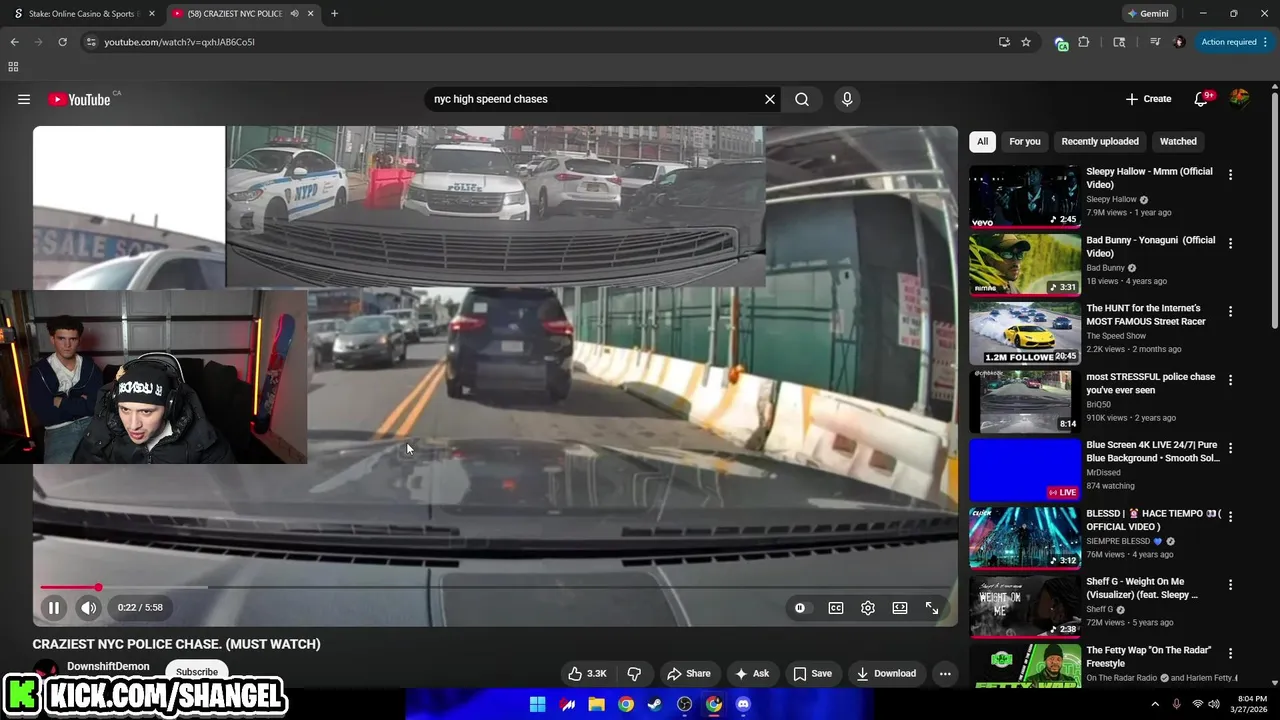The image size is (1280, 720).
Task: Open Chrome media controls icon
Action: click(x=1155, y=42)
